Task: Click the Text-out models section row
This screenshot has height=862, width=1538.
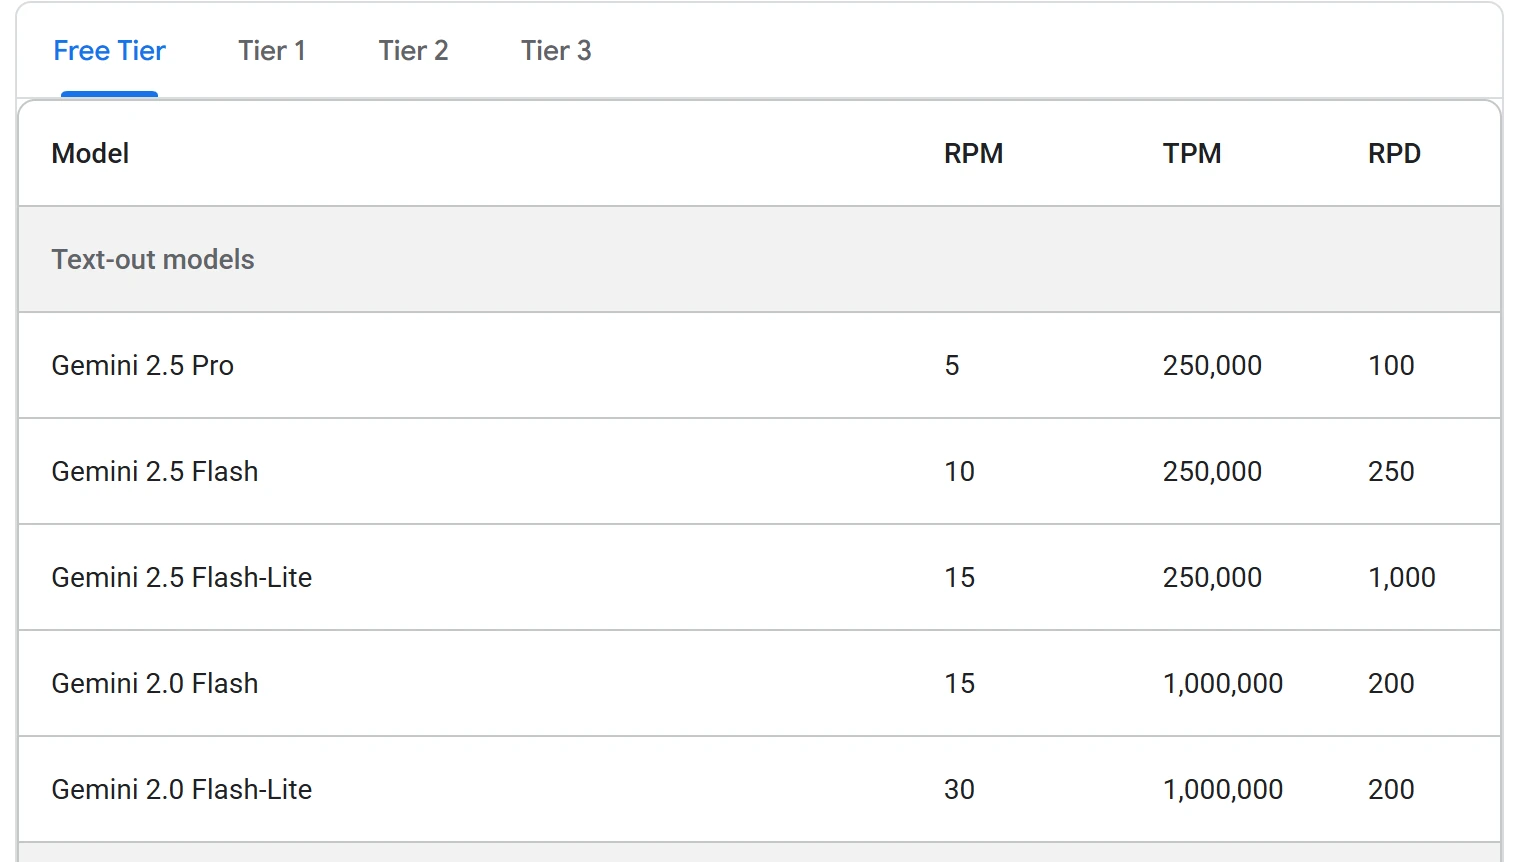Action: [759, 259]
